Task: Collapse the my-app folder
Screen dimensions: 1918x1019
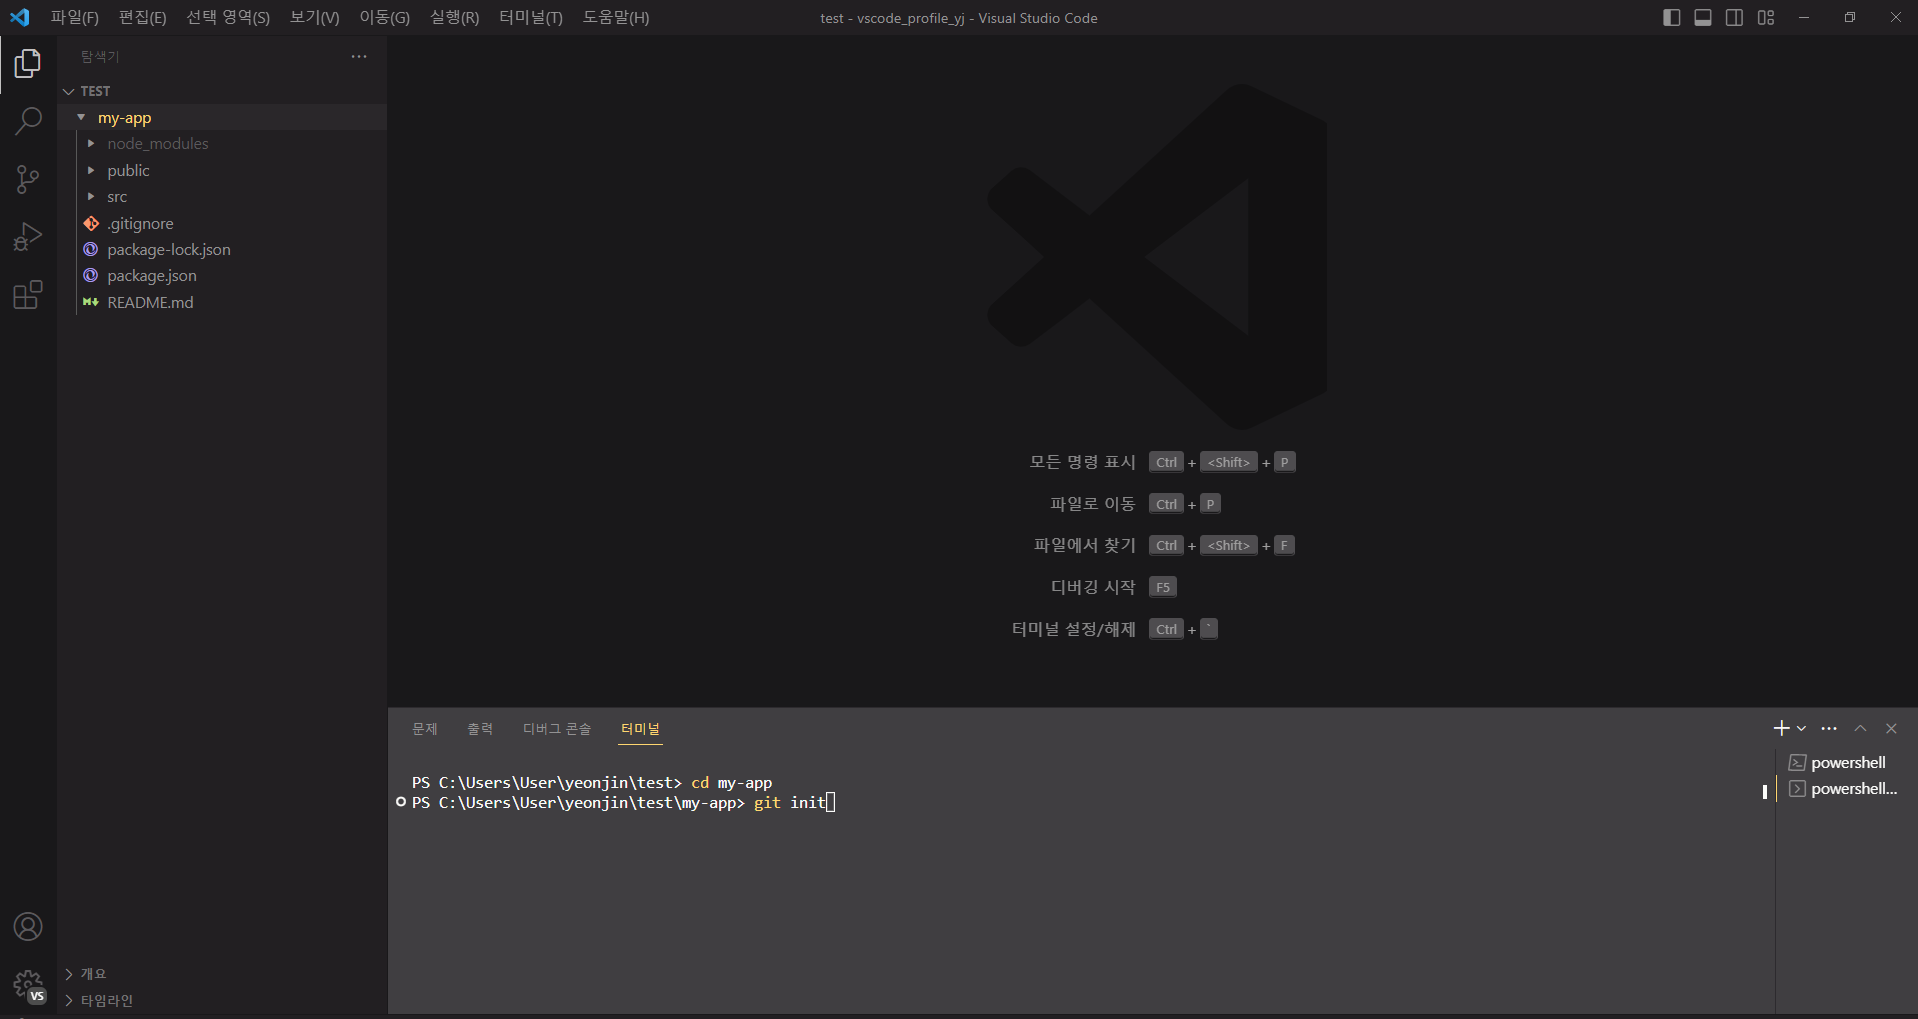Action: coord(222,117)
